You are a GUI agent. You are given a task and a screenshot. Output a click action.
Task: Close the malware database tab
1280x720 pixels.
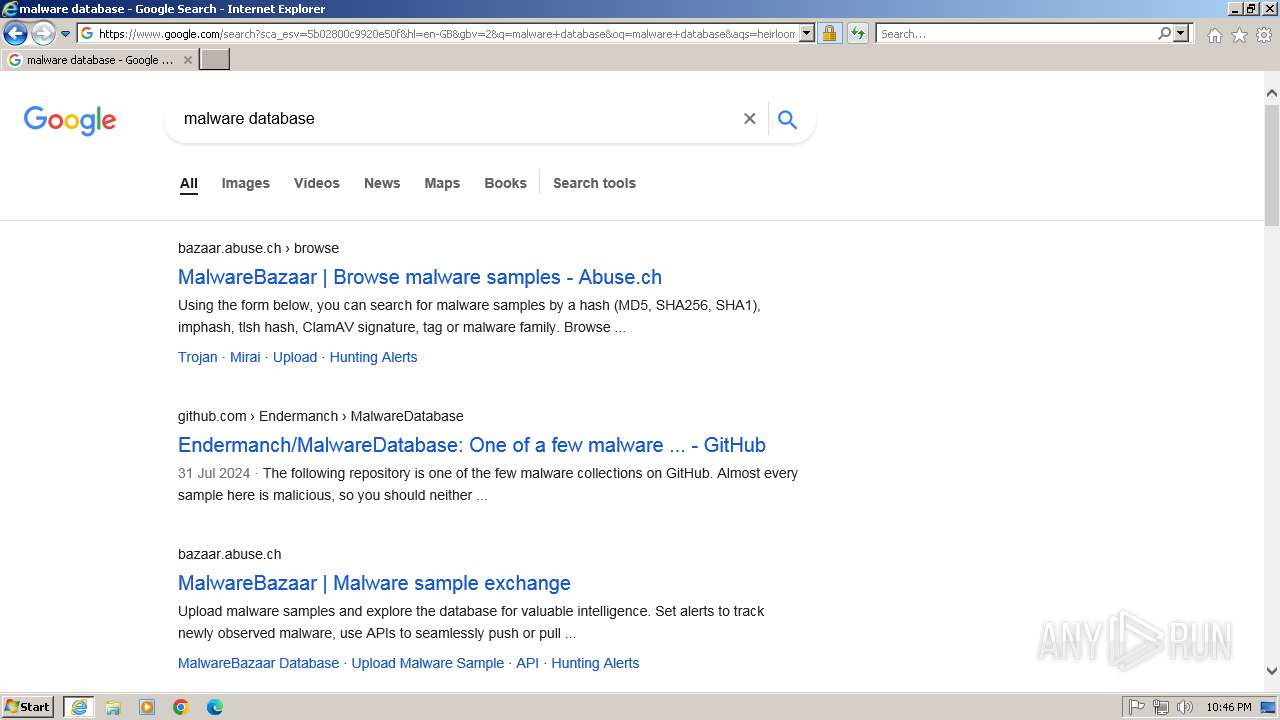point(188,60)
